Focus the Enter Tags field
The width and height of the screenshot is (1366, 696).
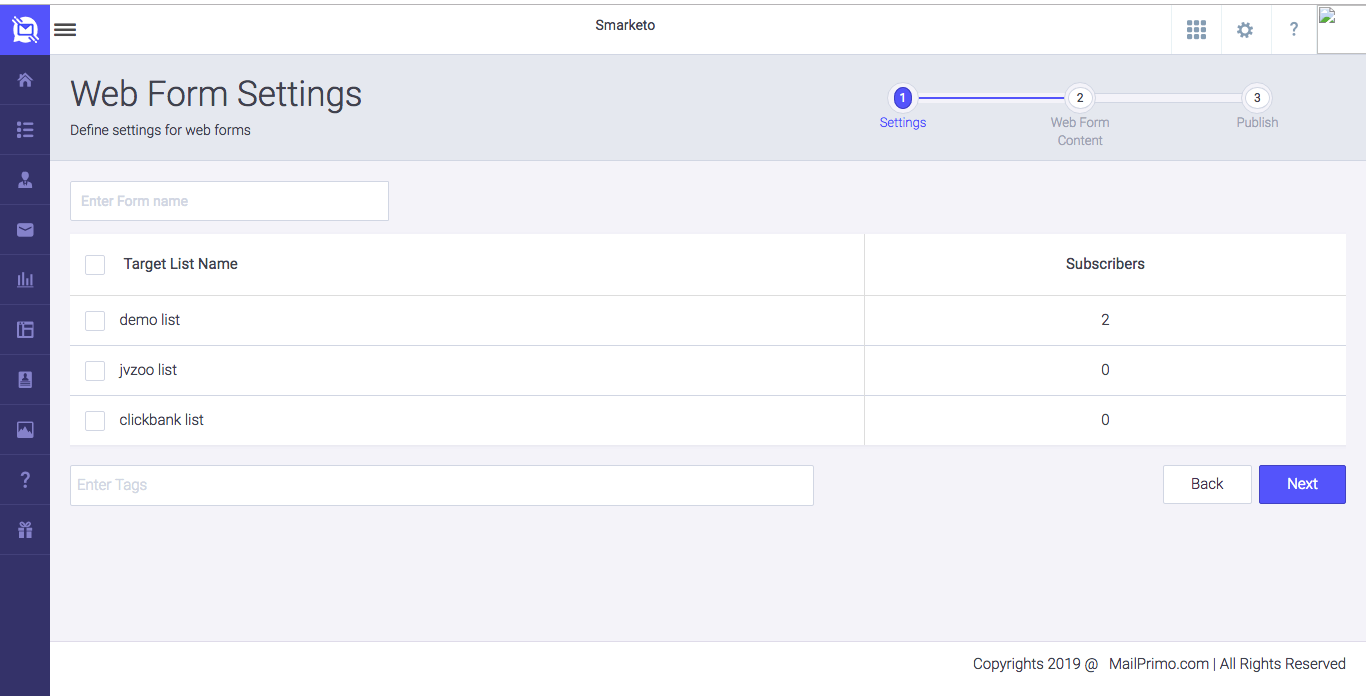(442, 485)
